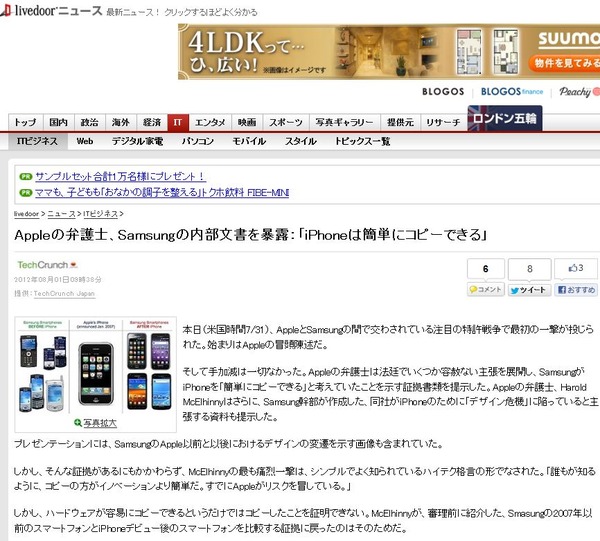Screen dimensions: 600x541
Task: Open PR link about FIBE-MINI drink
Action: 162,192
